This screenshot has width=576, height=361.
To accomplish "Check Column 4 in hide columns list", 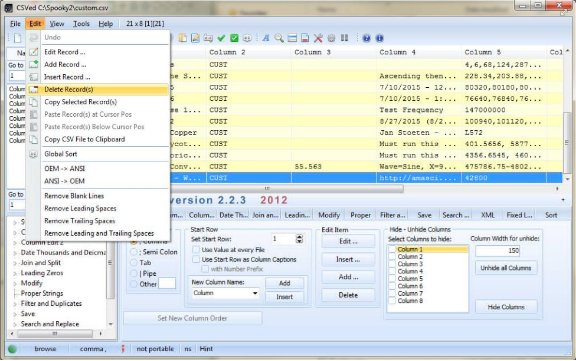I will tap(392, 271).
